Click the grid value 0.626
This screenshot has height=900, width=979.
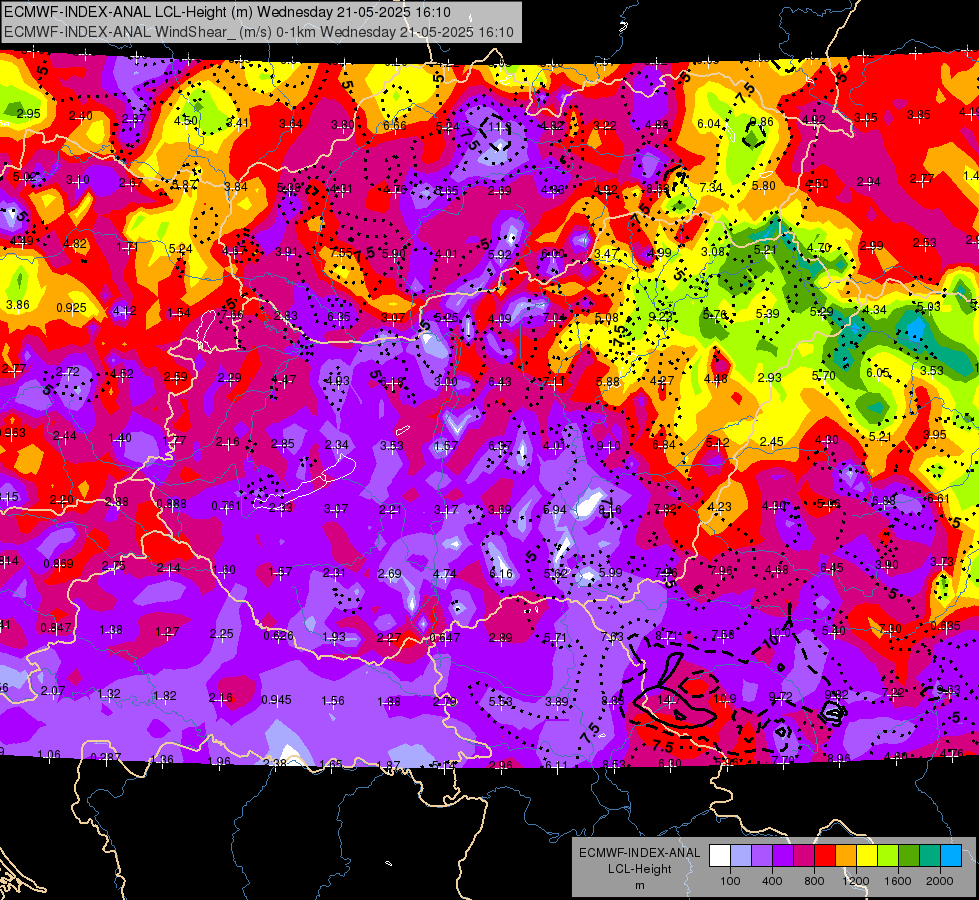pos(278,635)
